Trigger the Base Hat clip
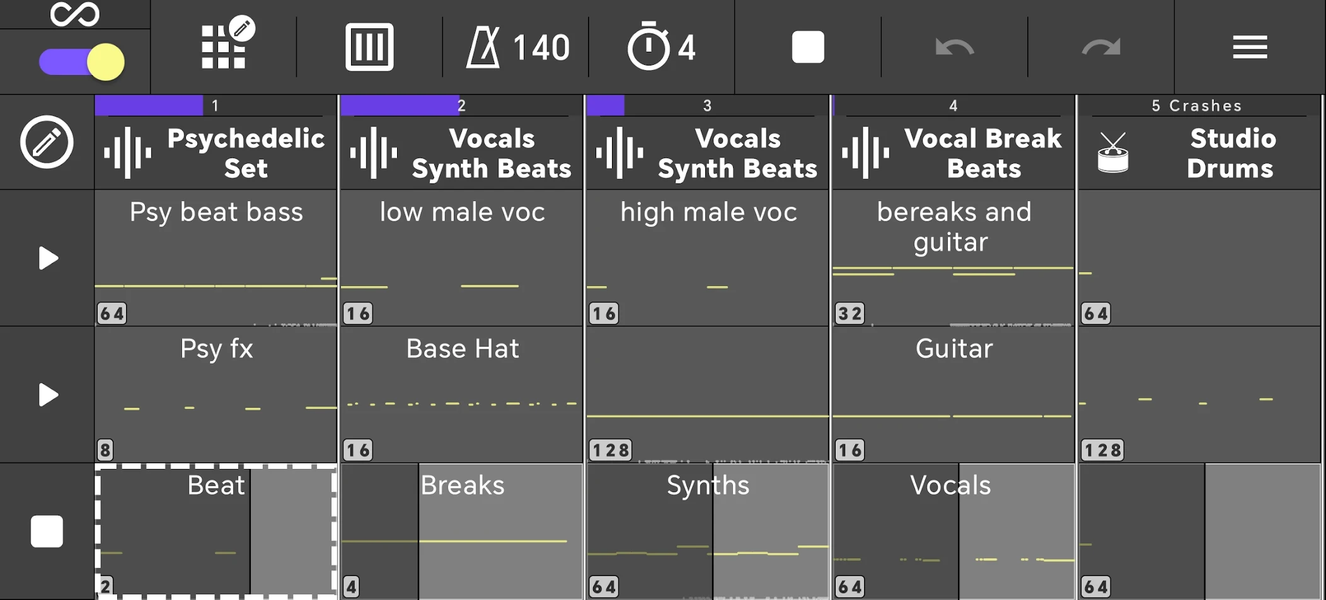 pos(461,393)
